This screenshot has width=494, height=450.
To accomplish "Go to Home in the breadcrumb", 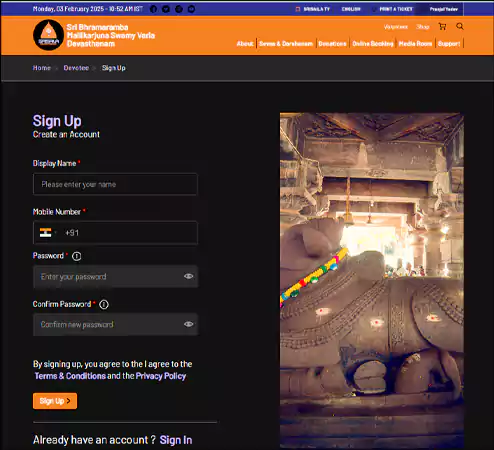I will 42,68.
